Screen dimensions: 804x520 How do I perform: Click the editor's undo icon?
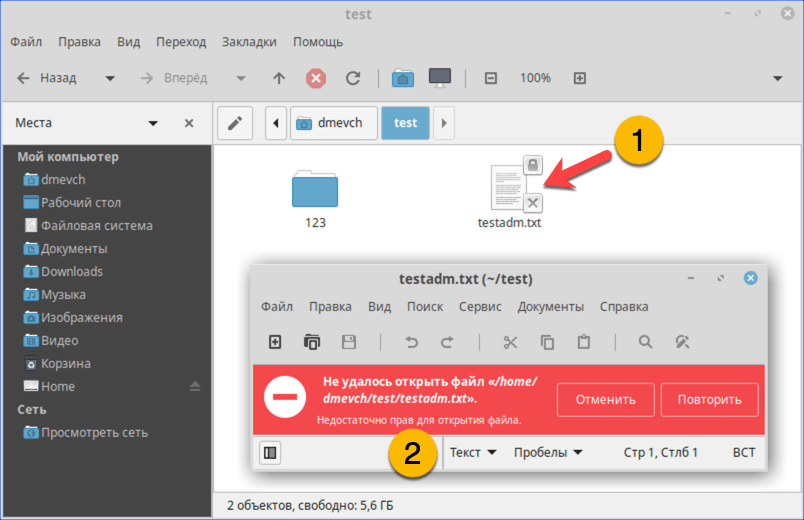tap(411, 342)
